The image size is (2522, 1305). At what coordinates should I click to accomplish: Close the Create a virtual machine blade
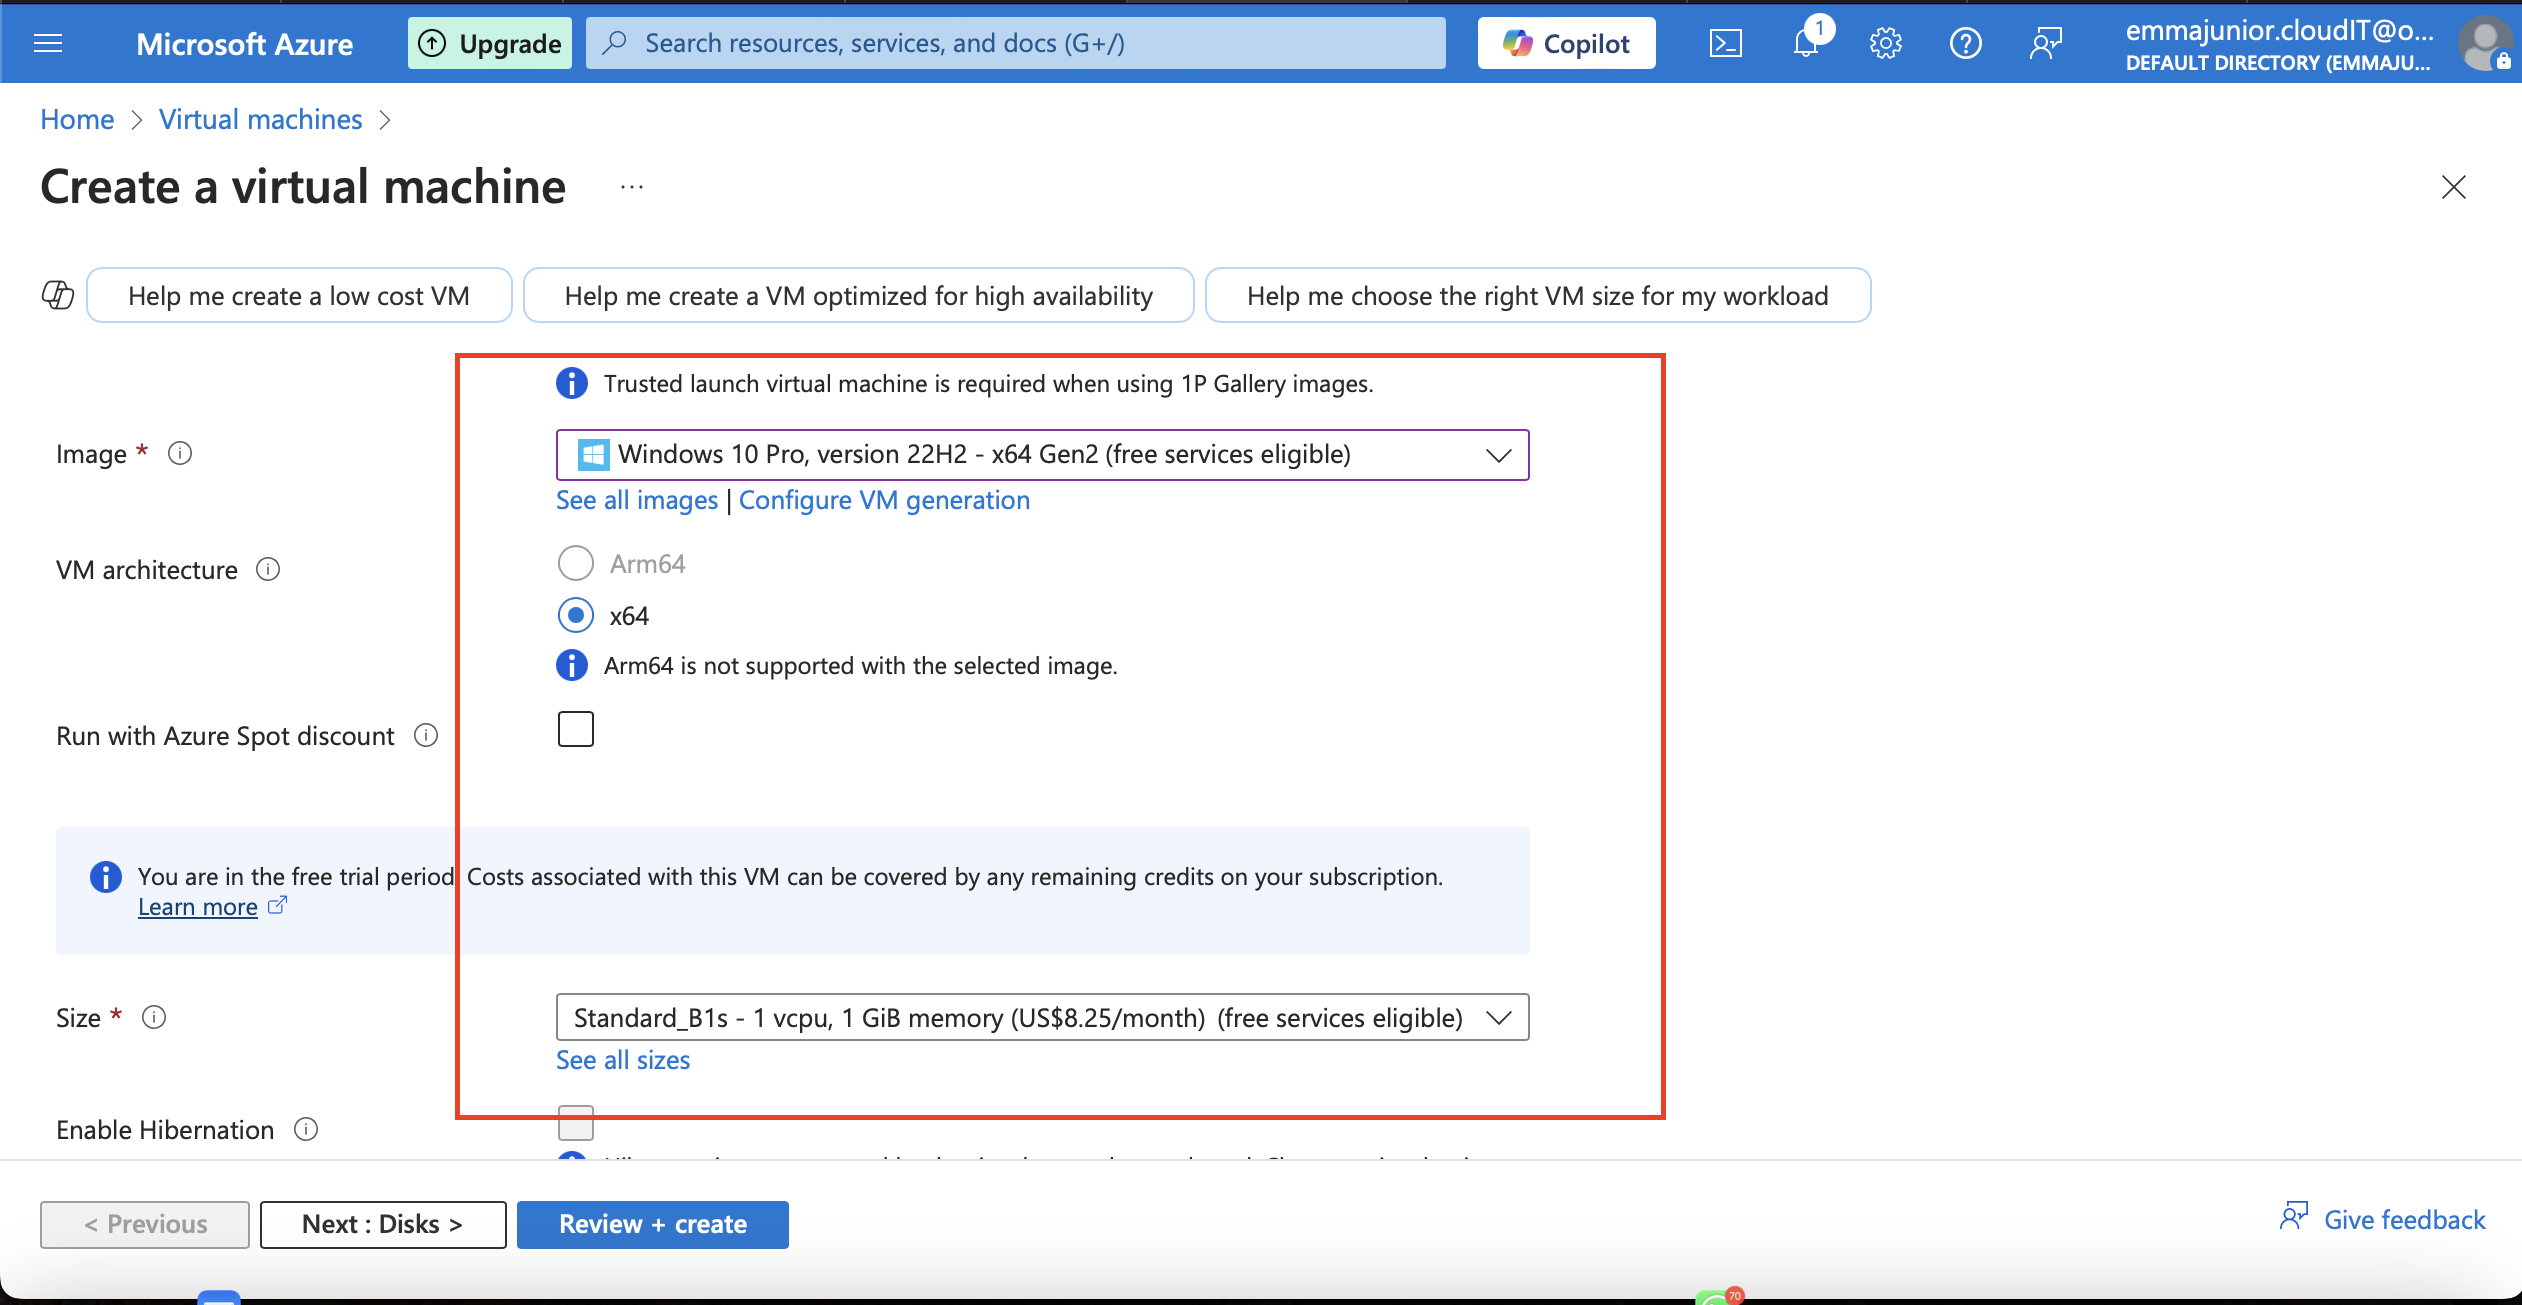[x=2453, y=187]
